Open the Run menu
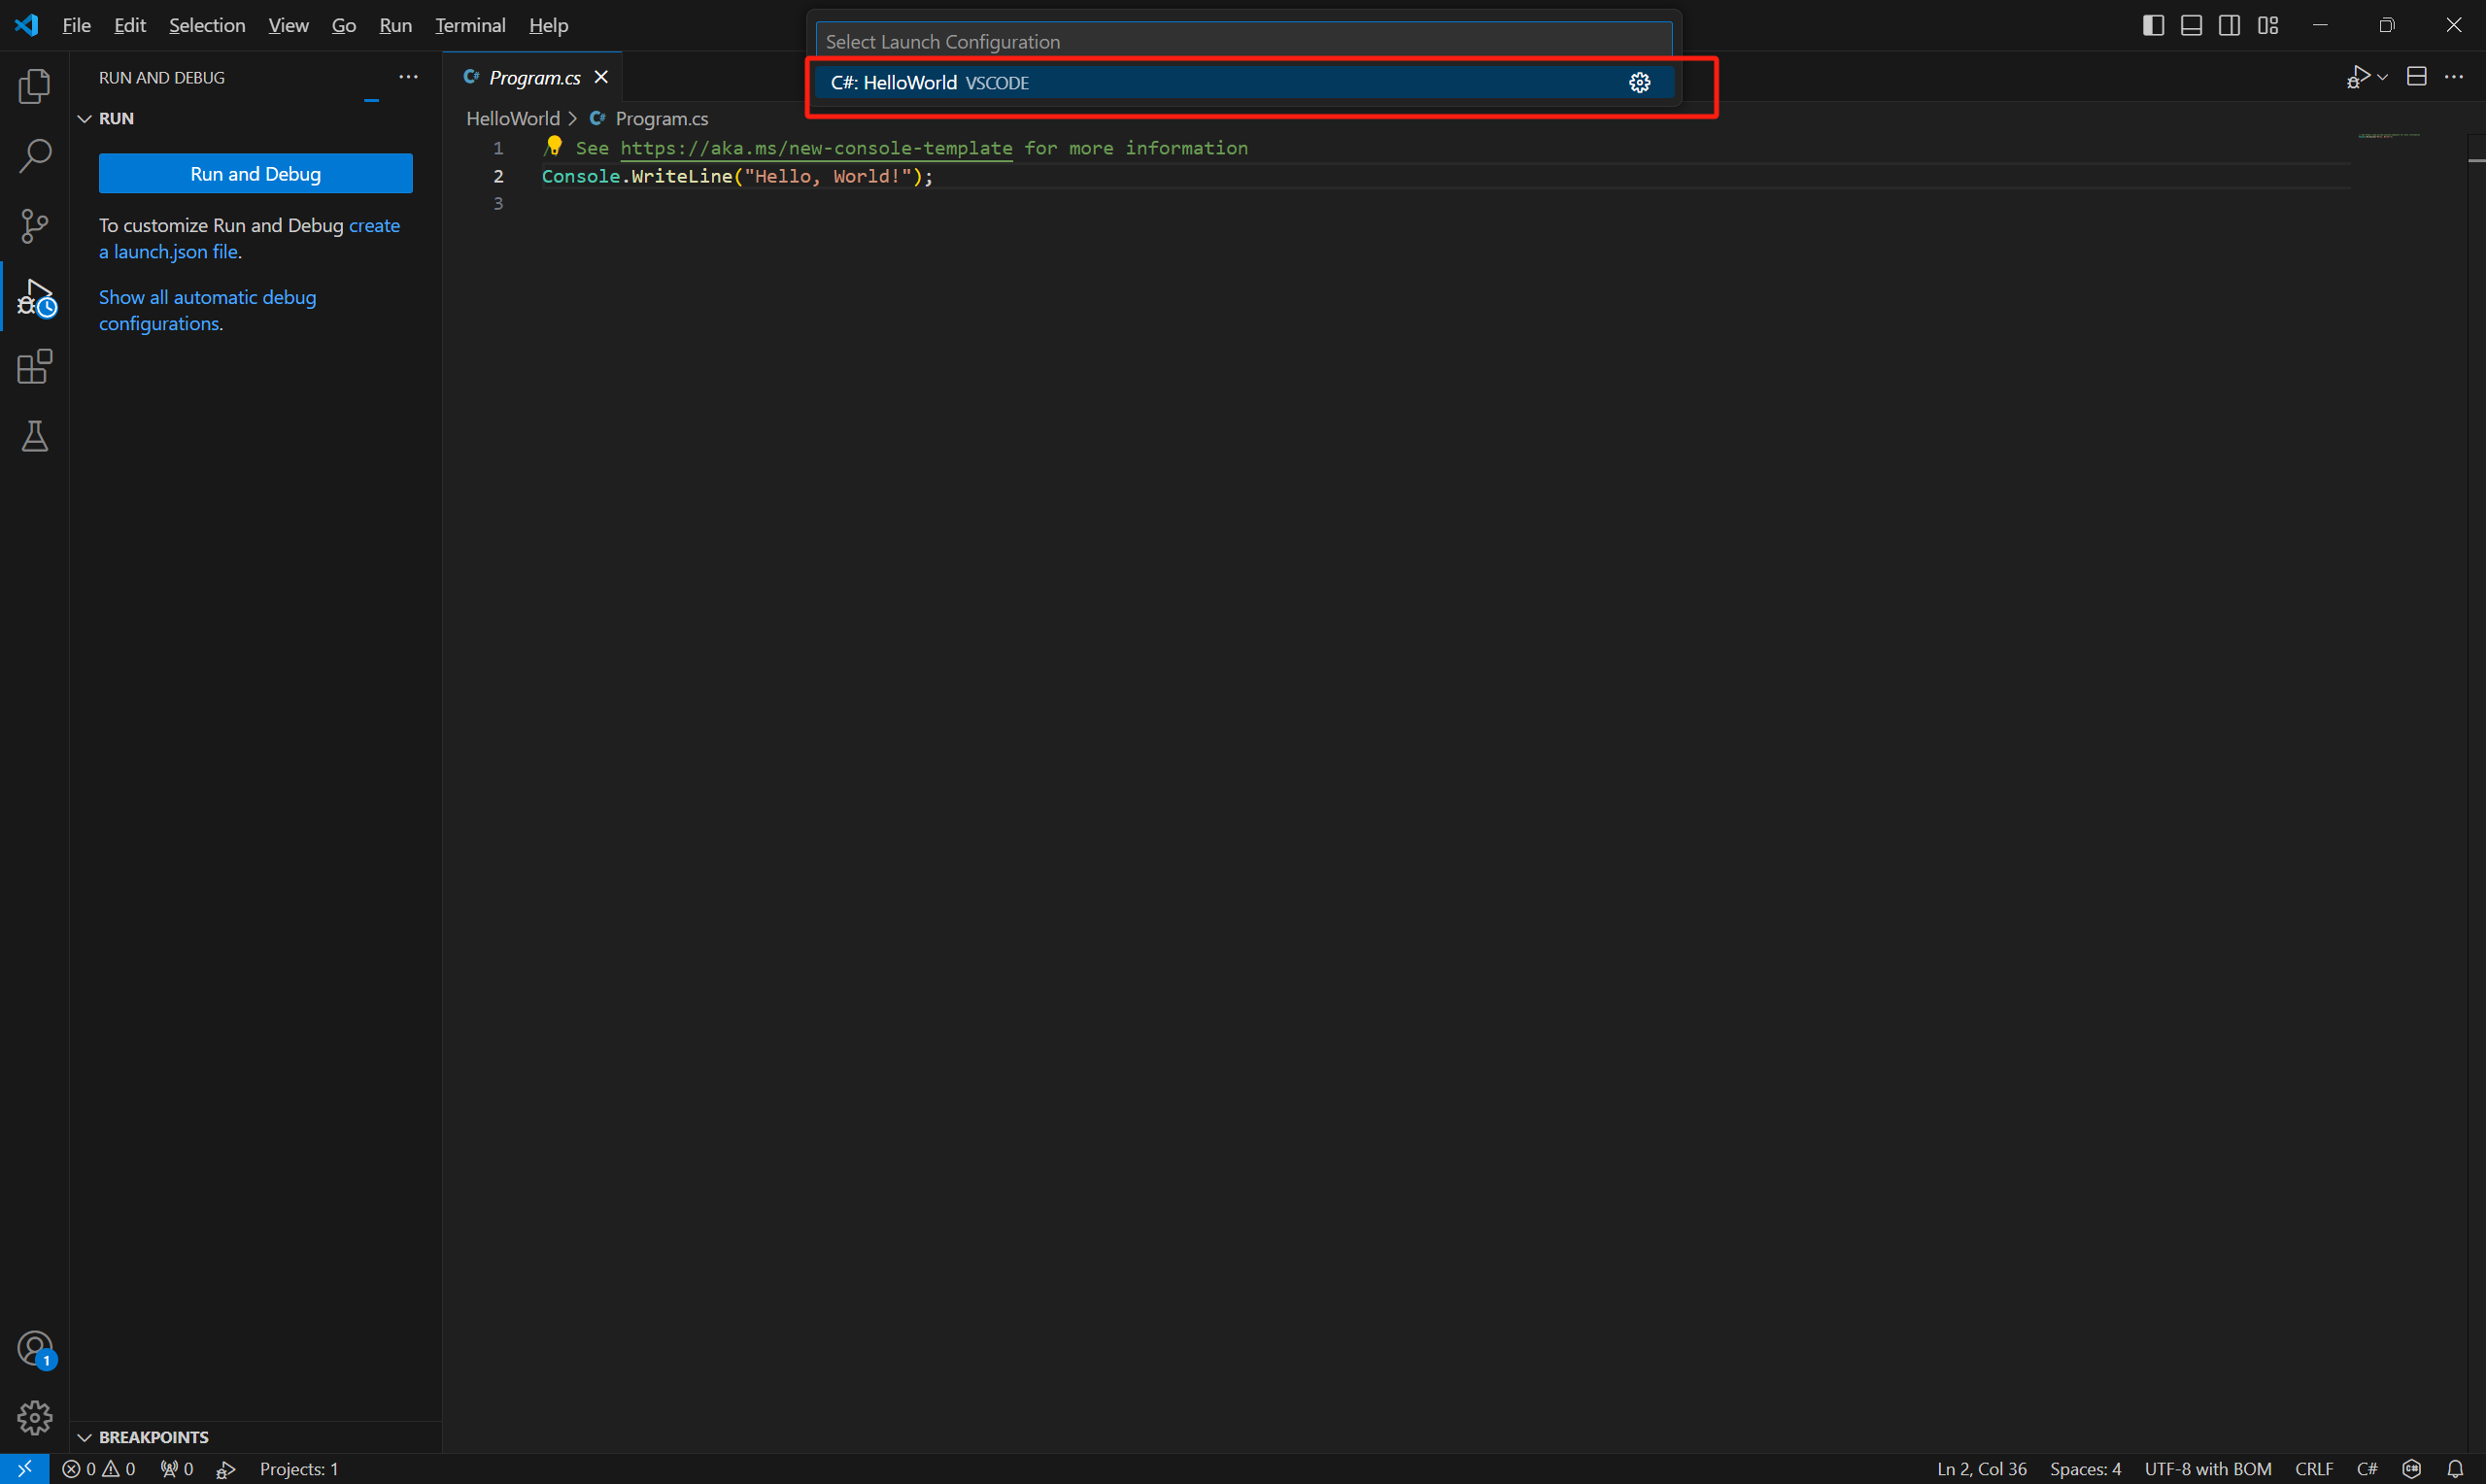Screen dimensions: 2486x1484 coord(396,25)
